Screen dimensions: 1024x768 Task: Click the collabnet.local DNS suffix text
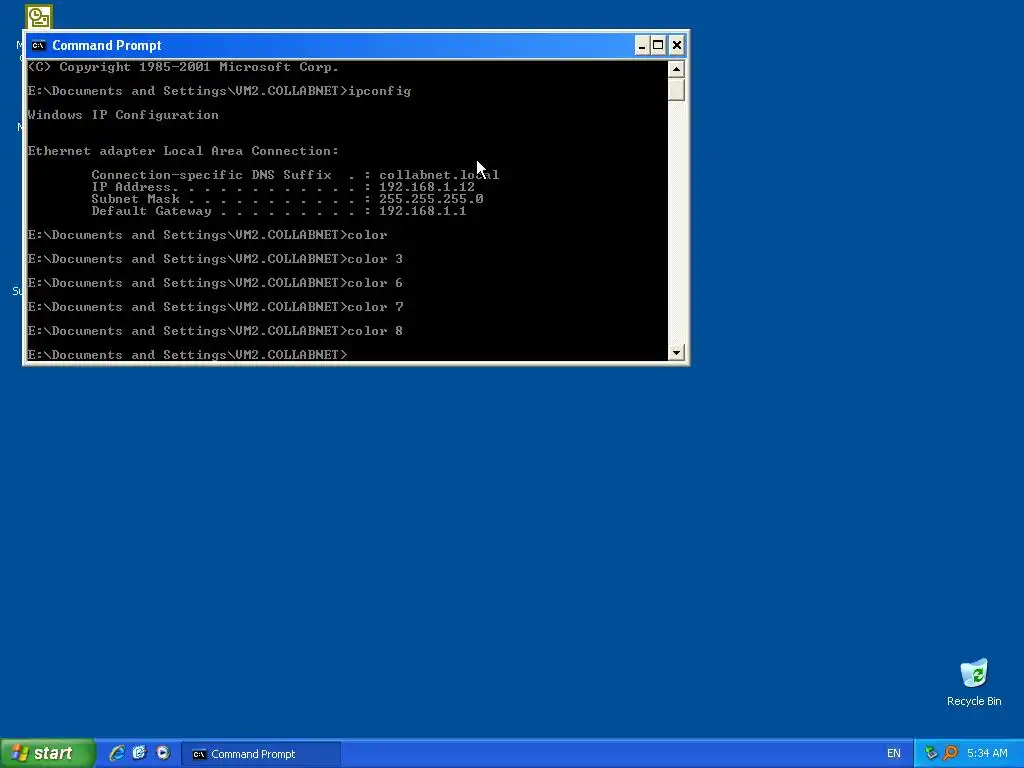click(439, 175)
